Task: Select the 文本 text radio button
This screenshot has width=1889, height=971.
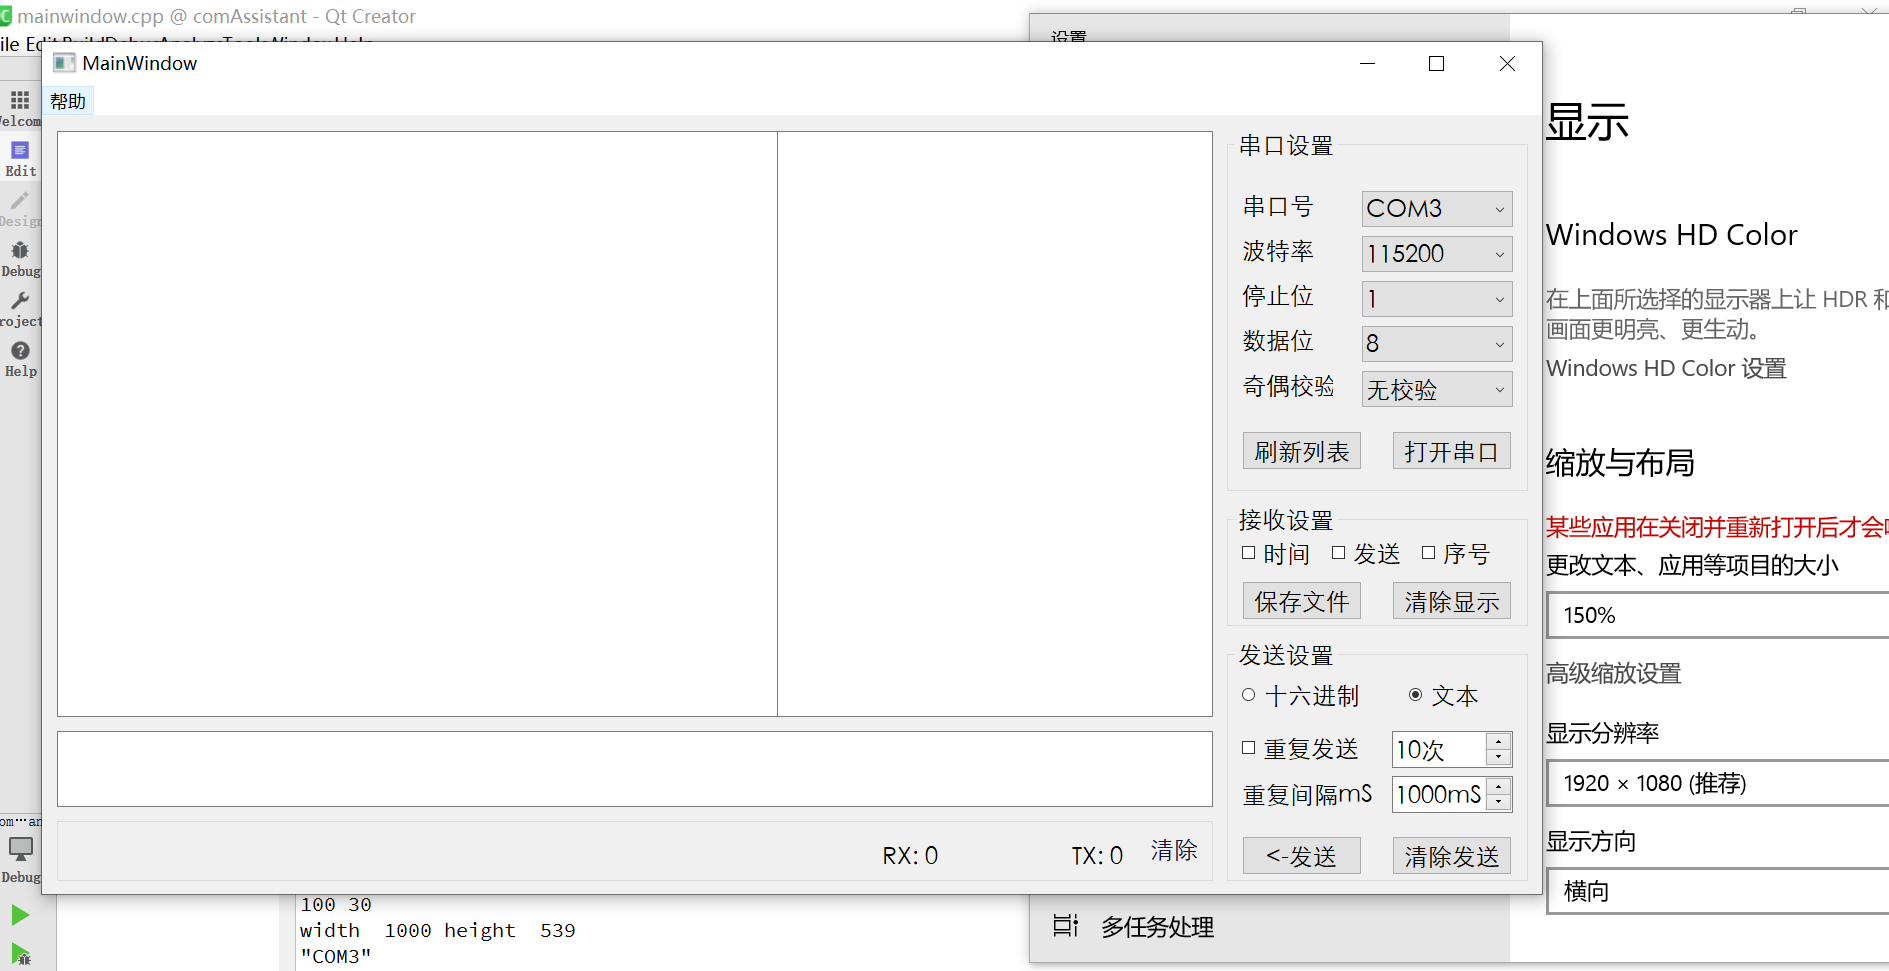Action: click(x=1415, y=695)
